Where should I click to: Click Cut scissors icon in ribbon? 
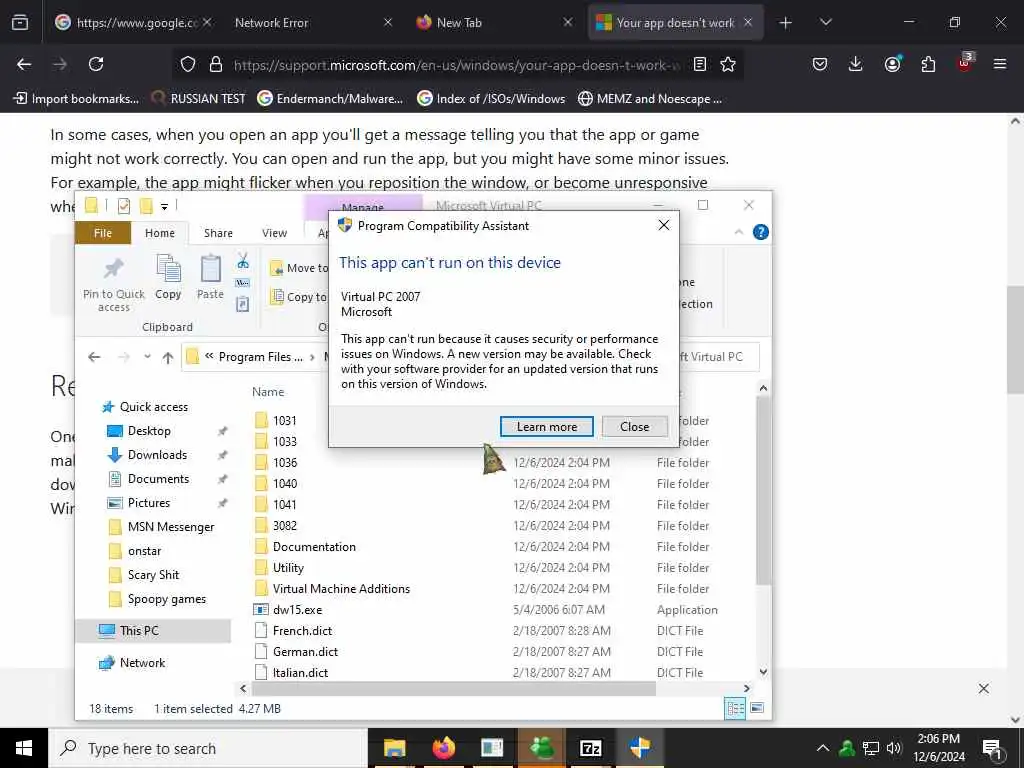(243, 261)
